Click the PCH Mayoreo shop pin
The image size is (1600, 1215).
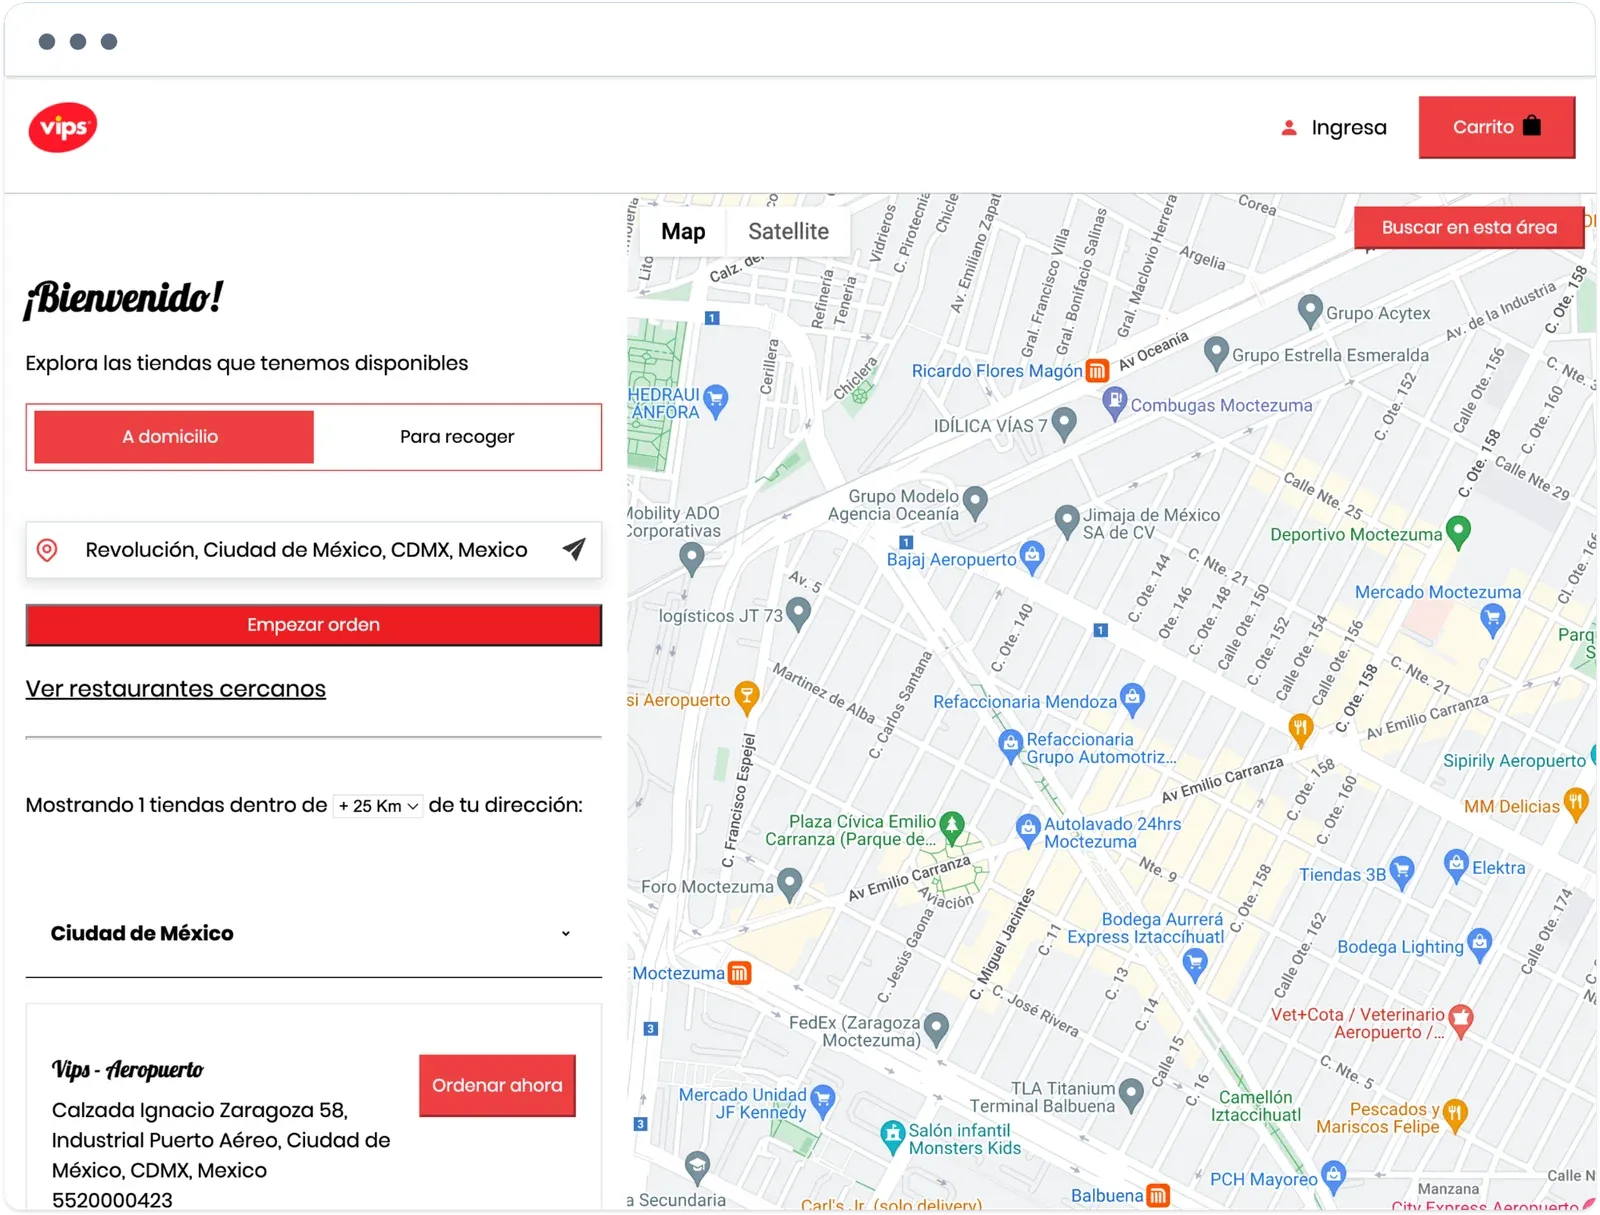pos(1333,1177)
